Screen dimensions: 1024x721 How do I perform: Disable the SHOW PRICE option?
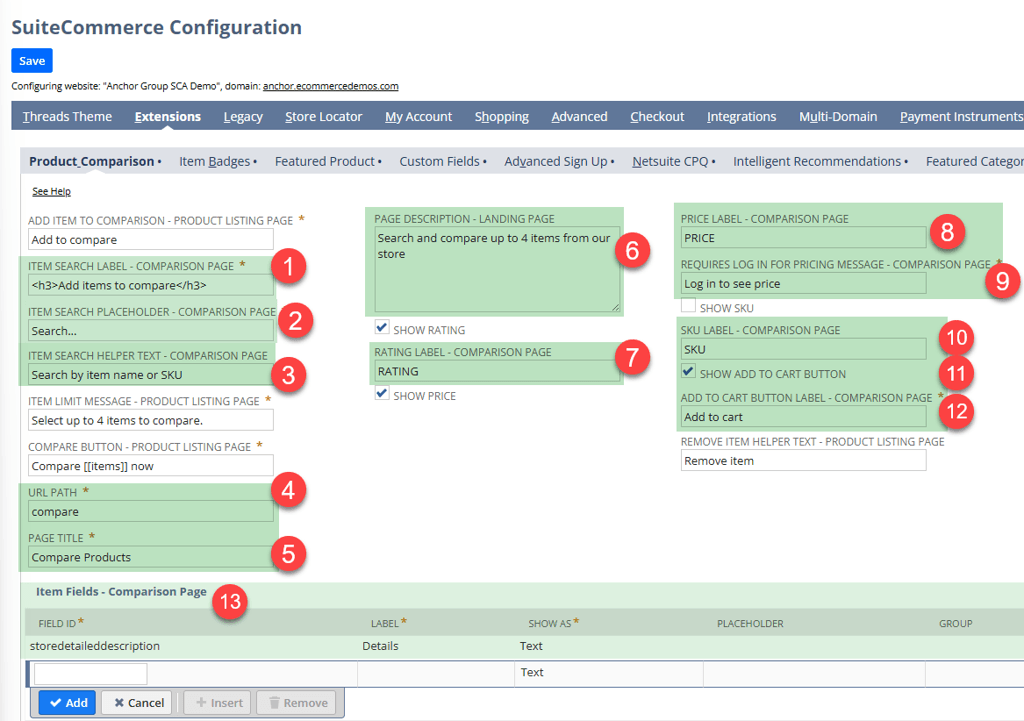(x=381, y=396)
